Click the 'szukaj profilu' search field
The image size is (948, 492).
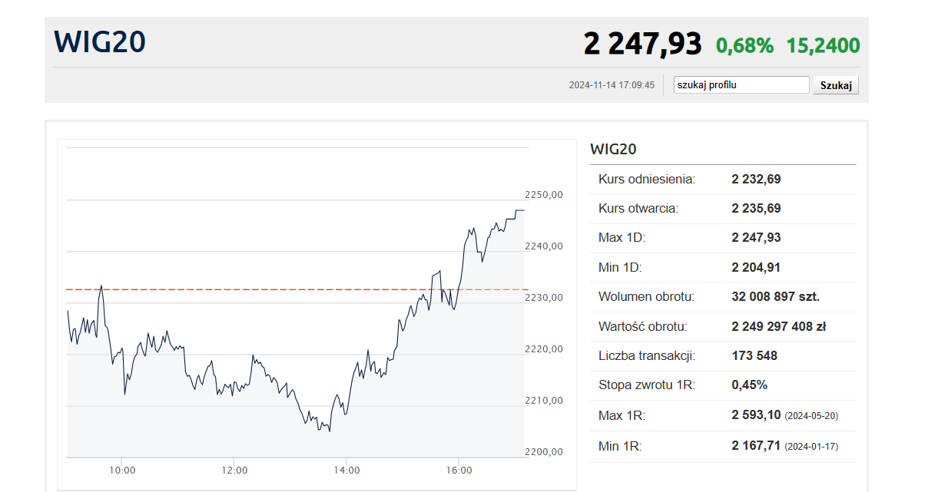(x=741, y=85)
